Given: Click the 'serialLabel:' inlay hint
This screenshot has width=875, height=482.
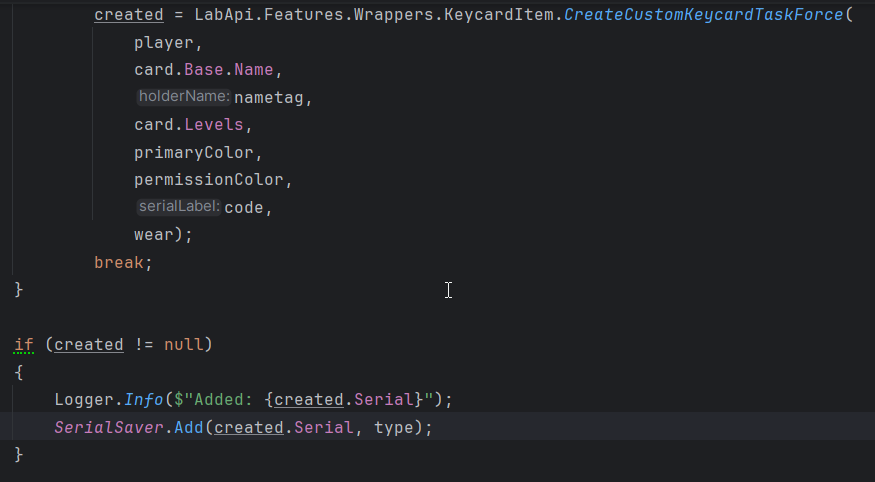Looking at the screenshot, I should [179, 206].
